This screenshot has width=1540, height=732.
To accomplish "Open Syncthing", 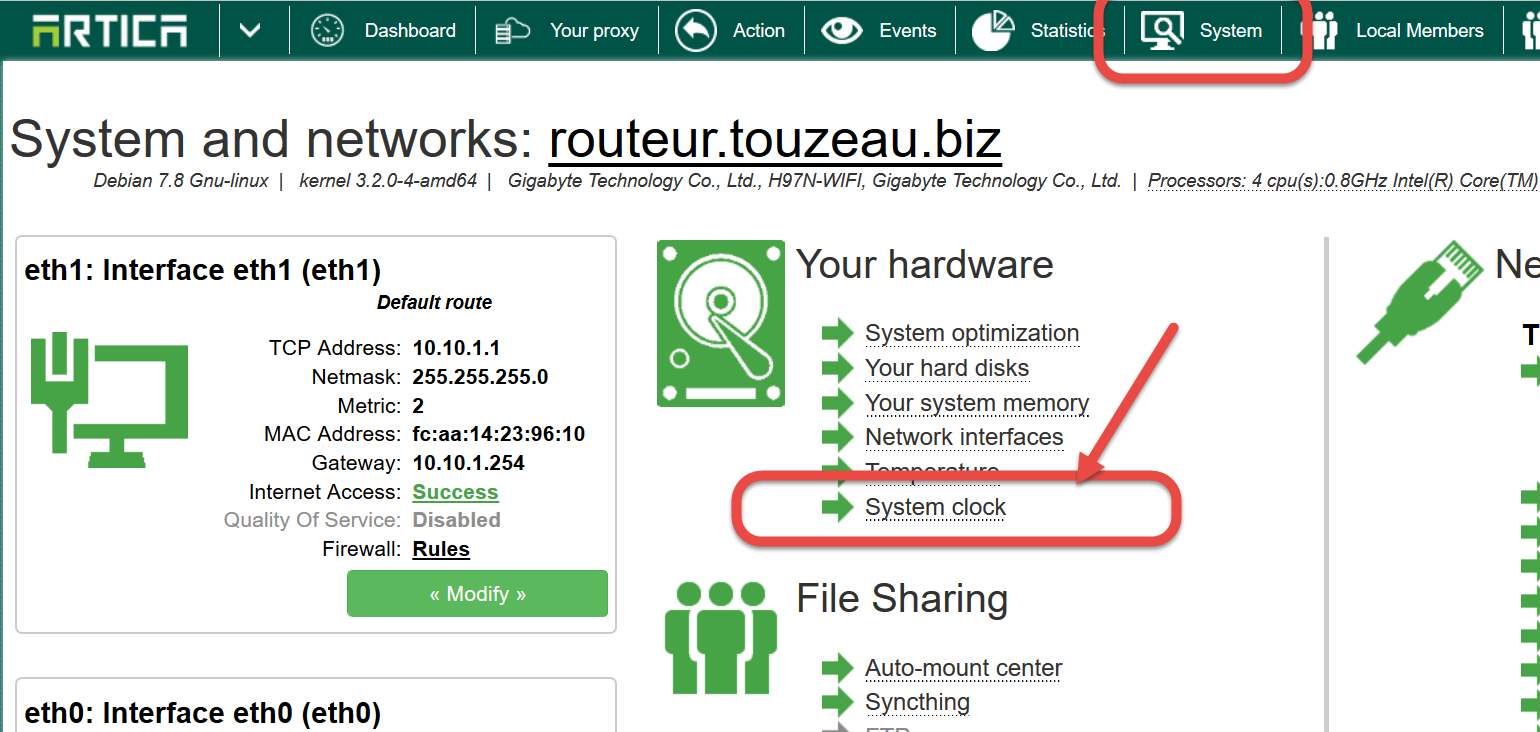I will [x=917, y=702].
